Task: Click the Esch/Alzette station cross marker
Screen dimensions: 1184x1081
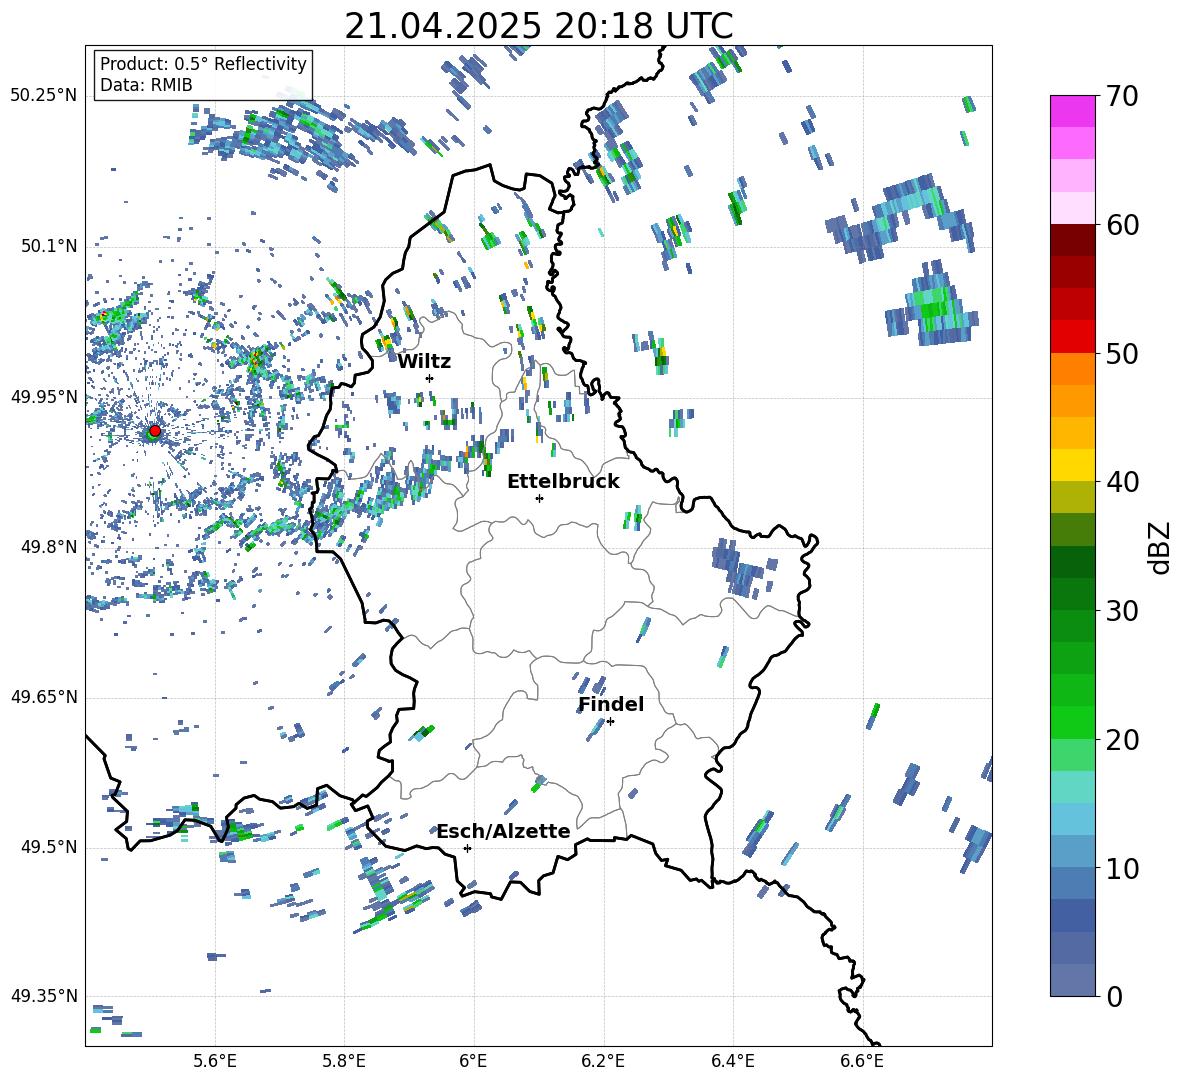Action: click(x=467, y=848)
